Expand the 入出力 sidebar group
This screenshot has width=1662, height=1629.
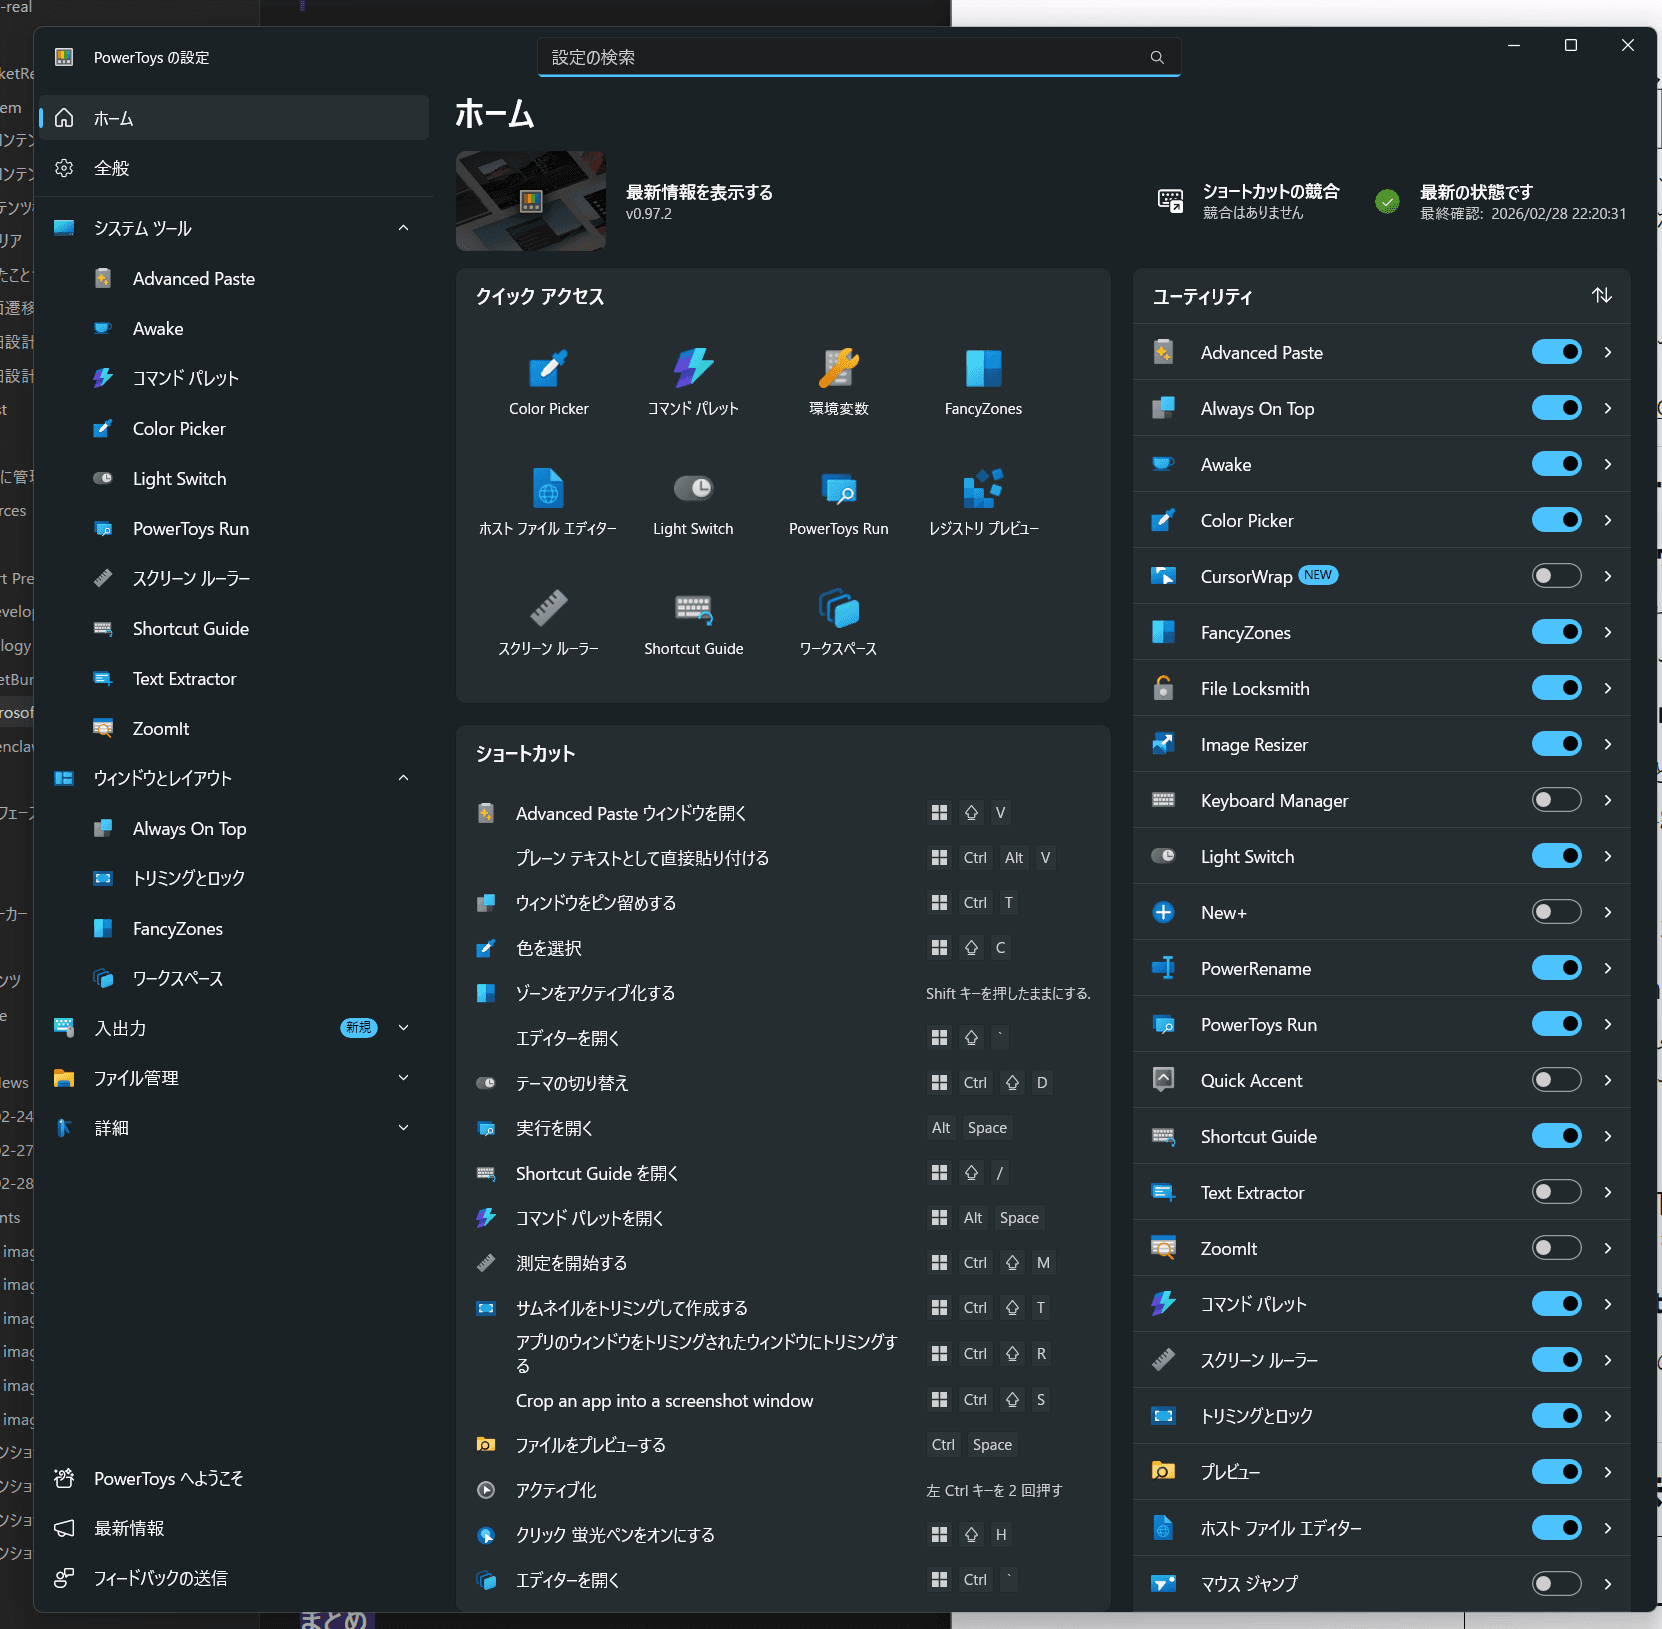point(403,1028)
